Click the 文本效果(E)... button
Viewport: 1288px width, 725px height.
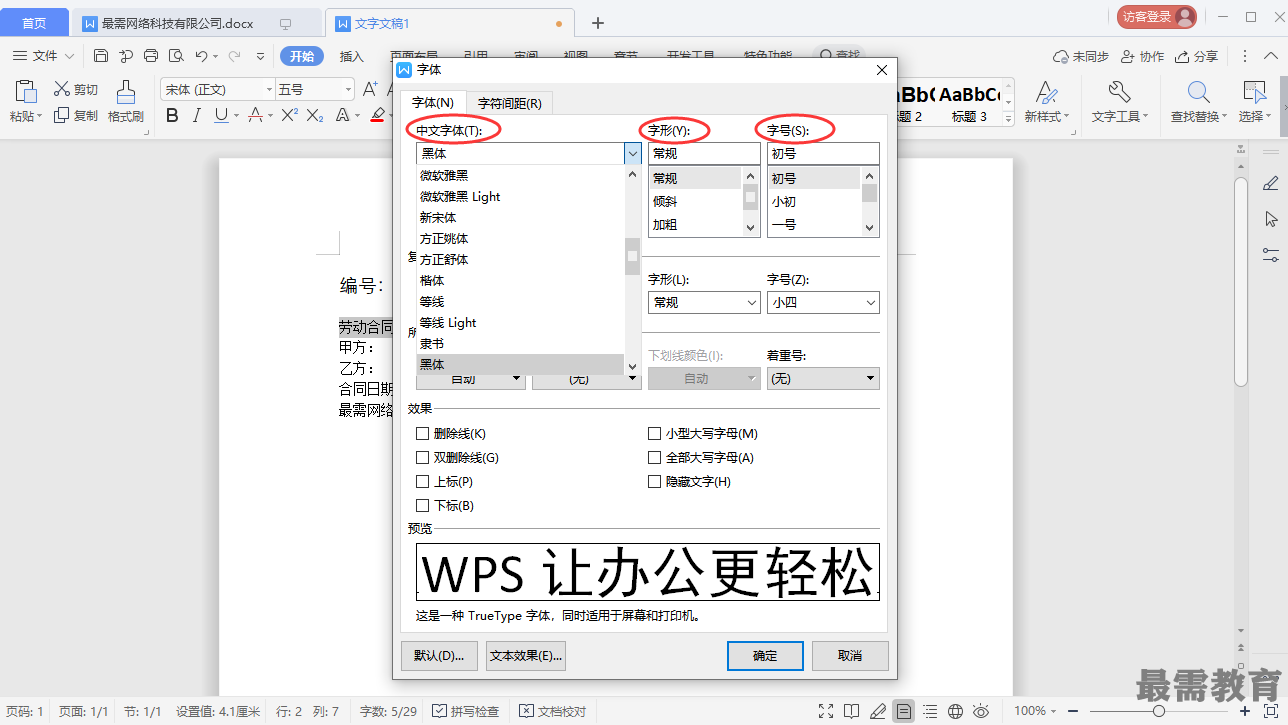coord(526,656)
